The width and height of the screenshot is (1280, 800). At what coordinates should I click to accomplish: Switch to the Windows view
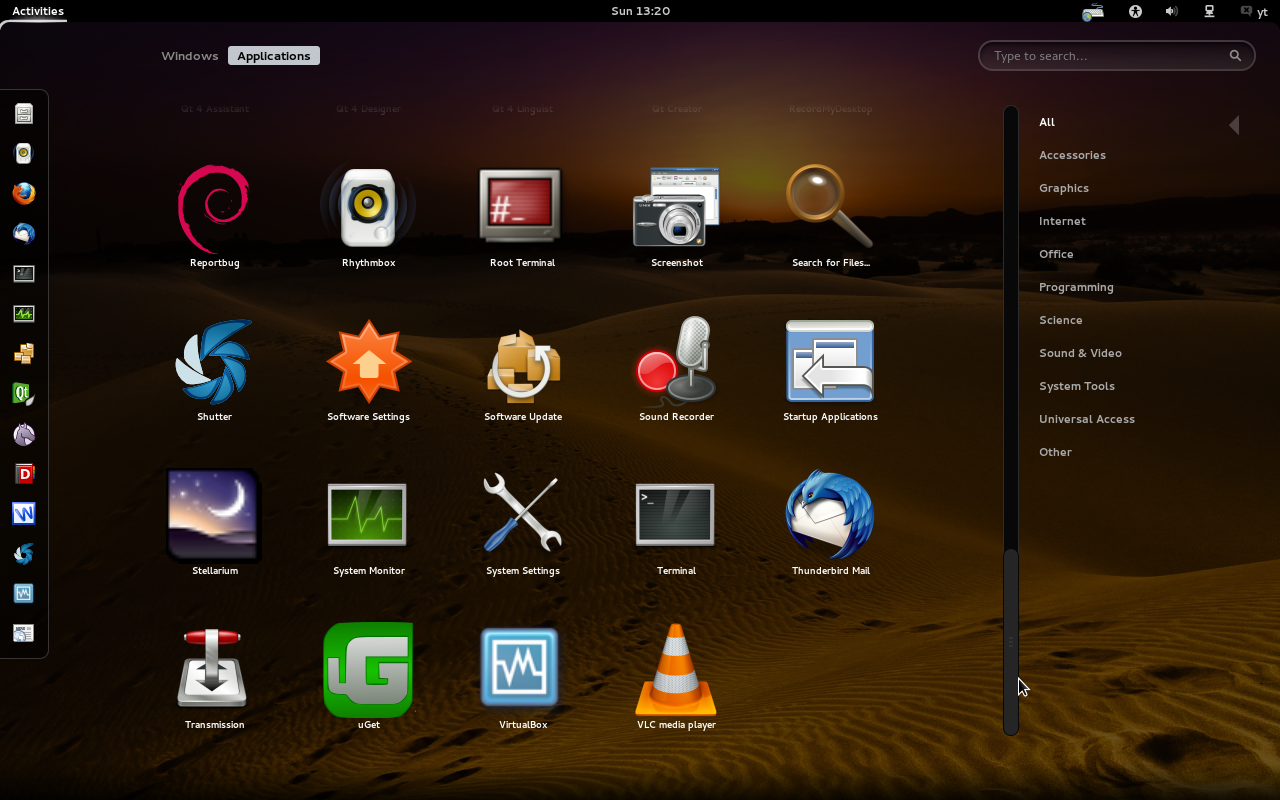coord(189,56)
